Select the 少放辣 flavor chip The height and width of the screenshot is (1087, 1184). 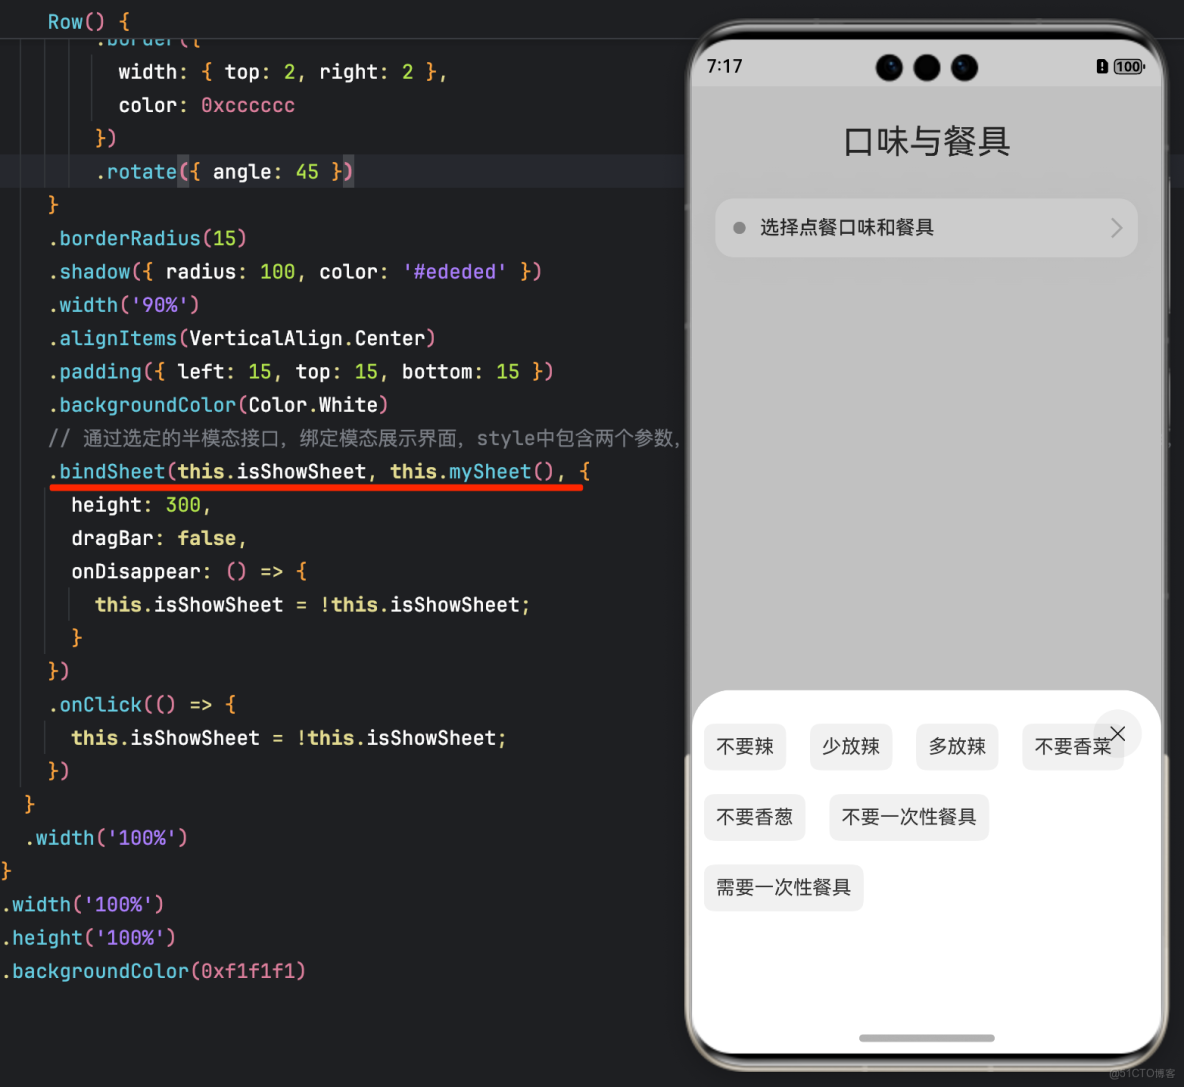pos(851,747)
